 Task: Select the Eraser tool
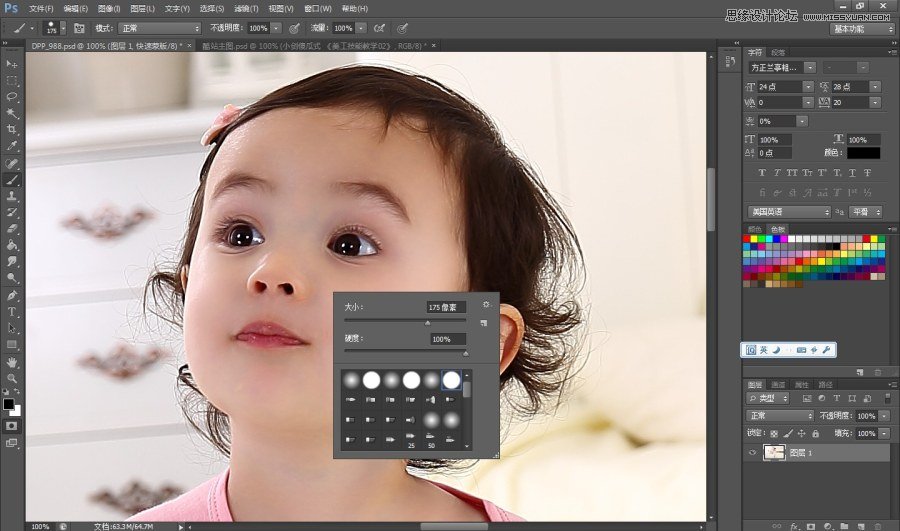pyautogui.click(x=11, y=228)
